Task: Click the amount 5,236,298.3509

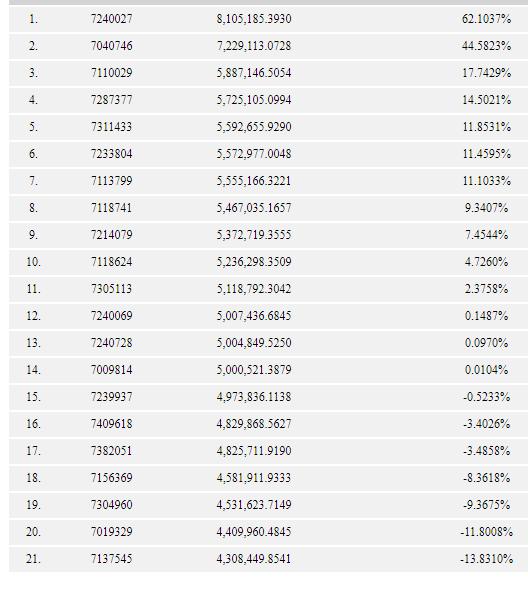Action: tap(254, 262)
